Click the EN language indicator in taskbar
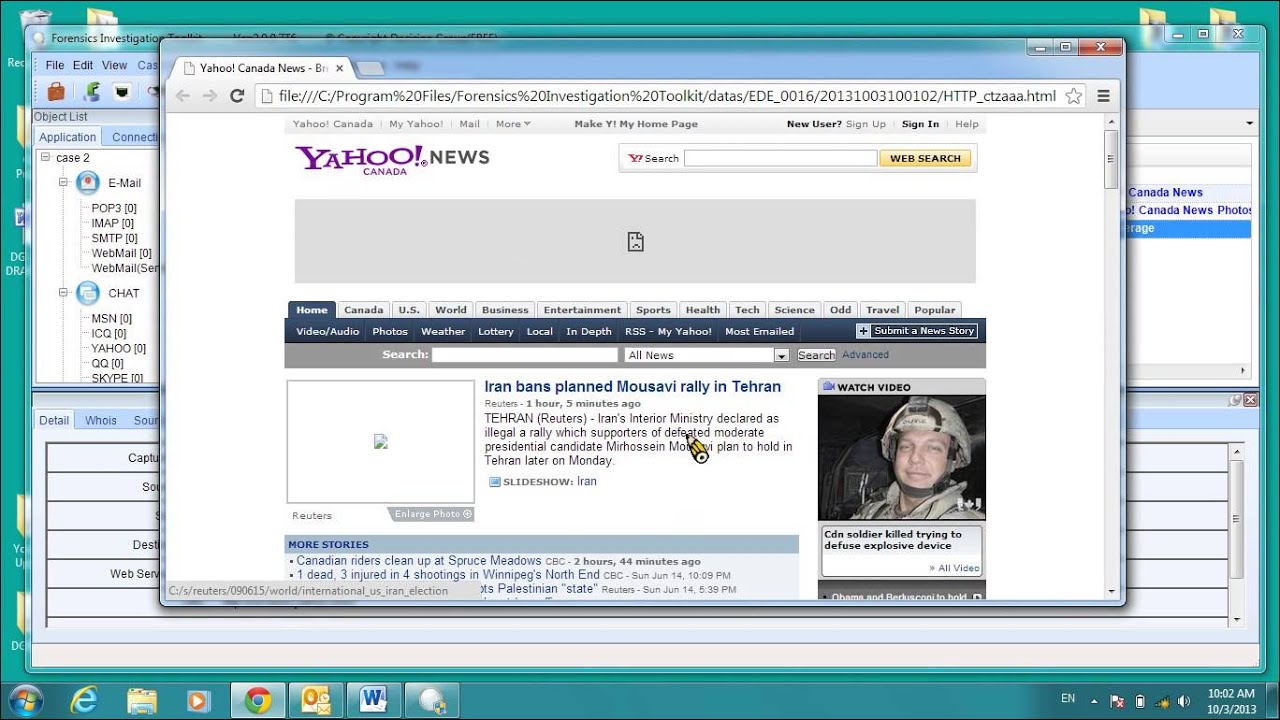 pyautogui.click(x=1067, y=698)
